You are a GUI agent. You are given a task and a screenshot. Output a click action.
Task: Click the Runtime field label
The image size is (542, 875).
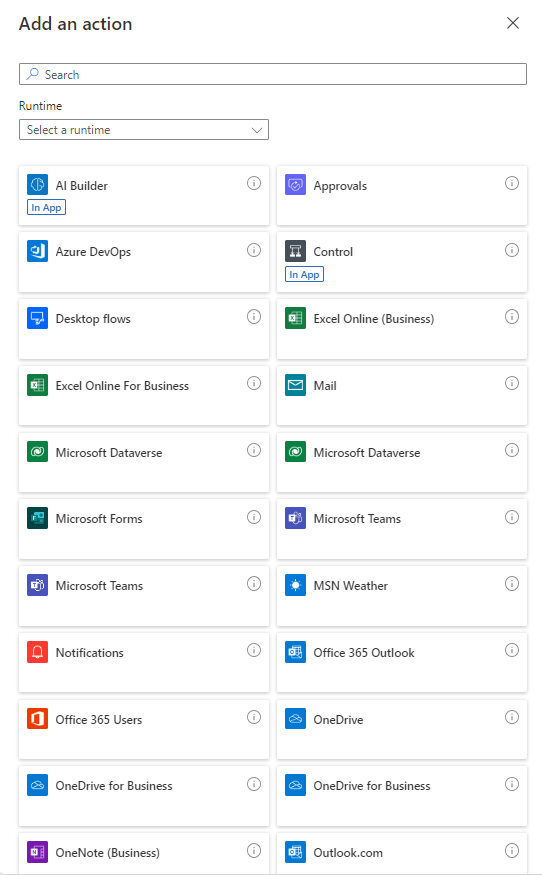click(x=41, y=105)
